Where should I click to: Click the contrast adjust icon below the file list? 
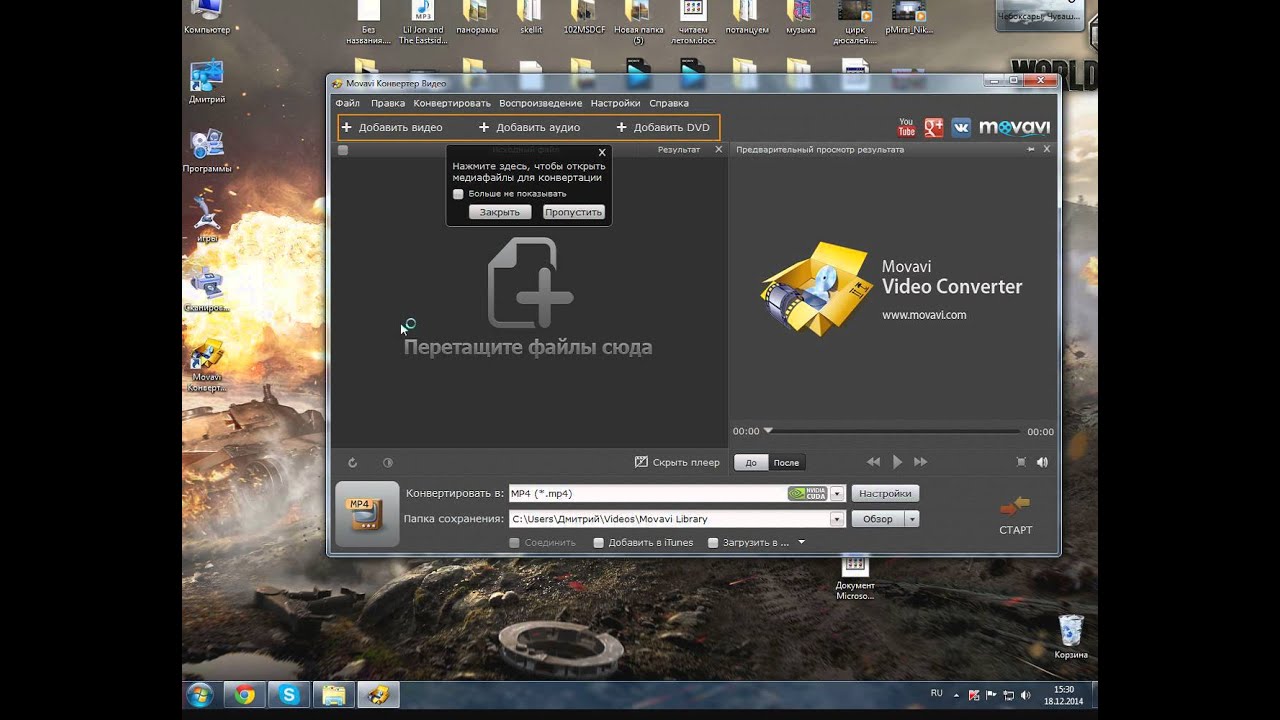pos(387,462)
